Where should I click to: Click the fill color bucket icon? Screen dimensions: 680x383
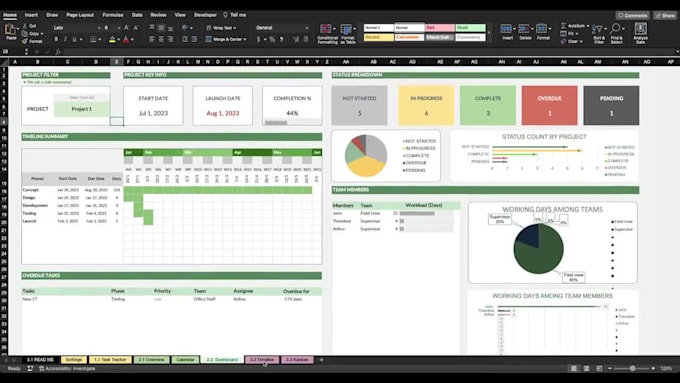[112, 39]
